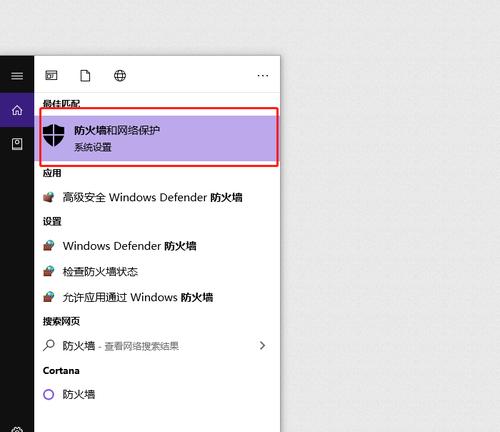This screenshot has height=432, width=500.
Task: Click the 设置 section header
Action: click(x=52, y=221)
